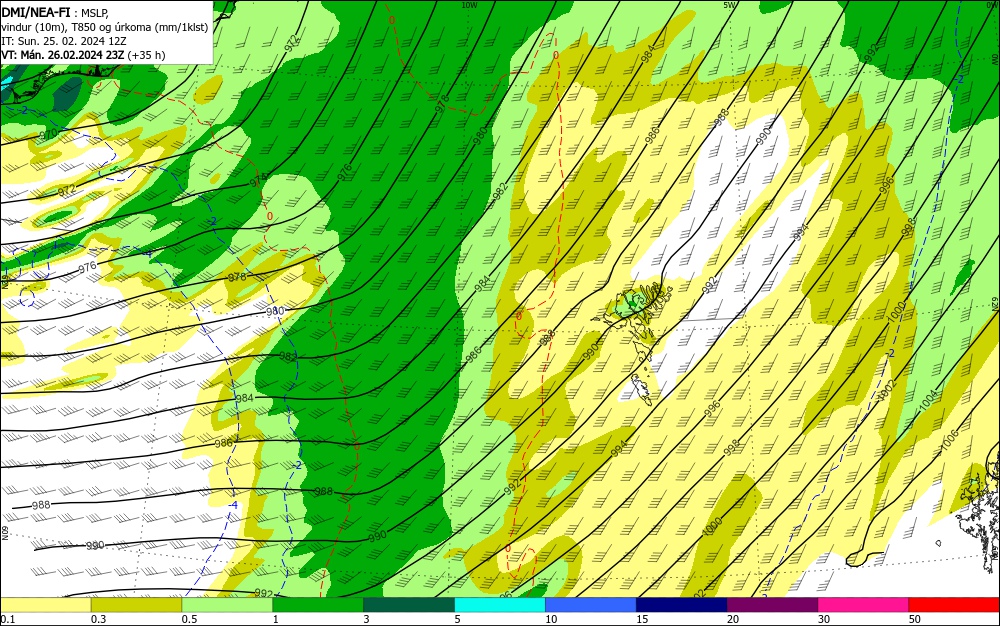Screen dimensions: 1000x626
Task: Click the "1002" isobar label
Action: pyautogui.click(x=887, y=391)
